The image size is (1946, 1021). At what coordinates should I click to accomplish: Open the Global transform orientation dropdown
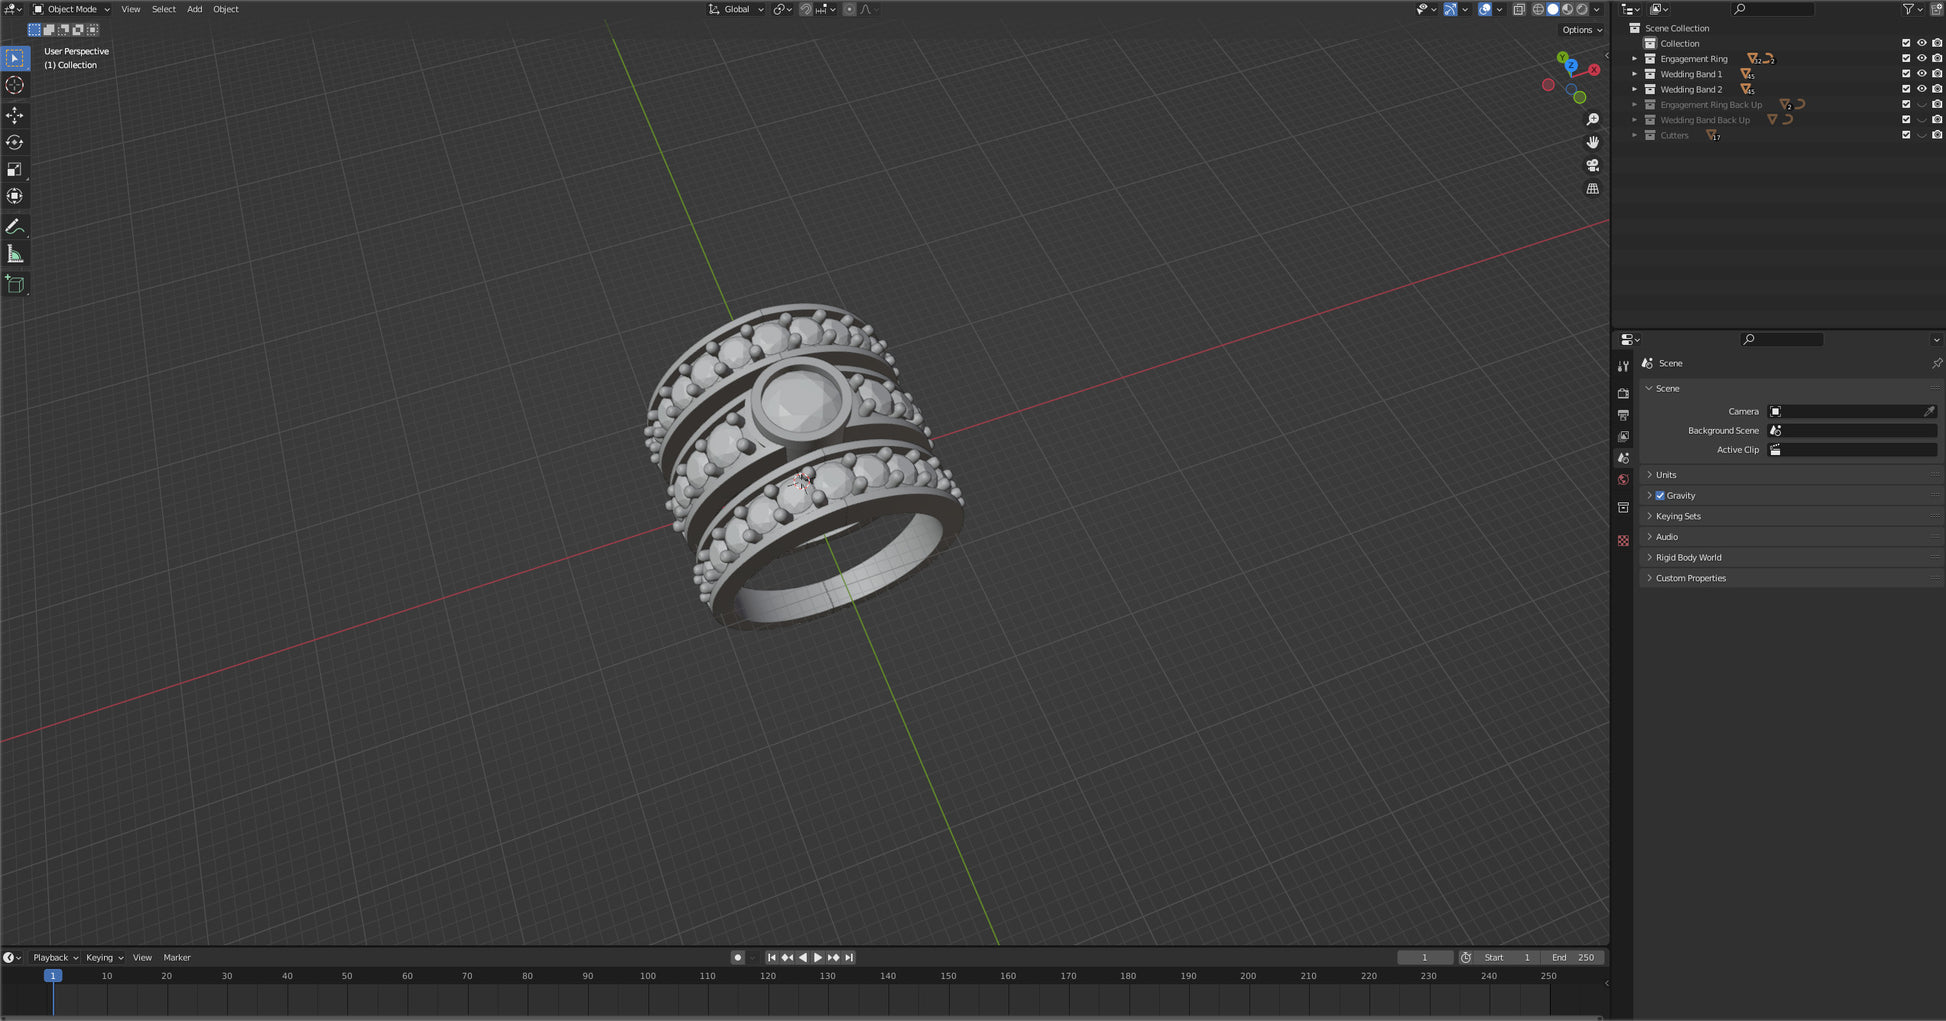736,9
